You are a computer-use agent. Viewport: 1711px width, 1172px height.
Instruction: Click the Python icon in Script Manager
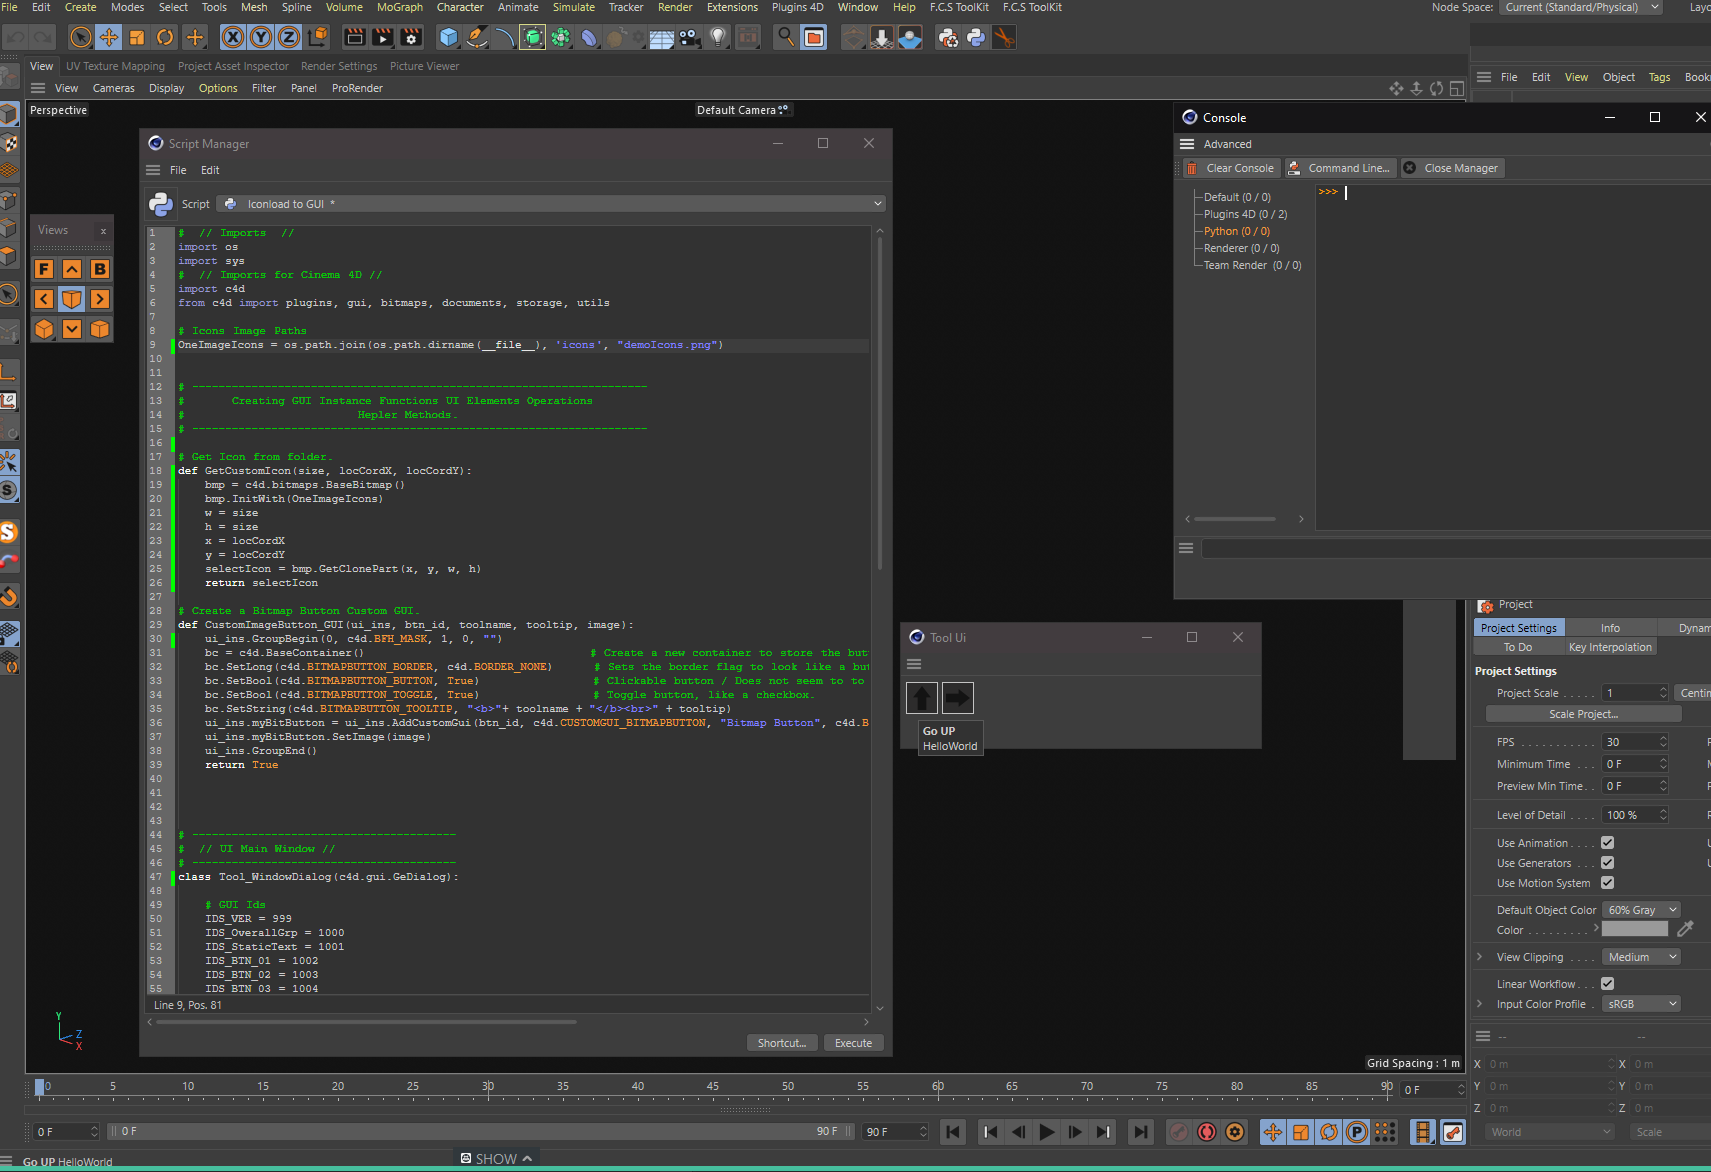click(x=161, y=204)
